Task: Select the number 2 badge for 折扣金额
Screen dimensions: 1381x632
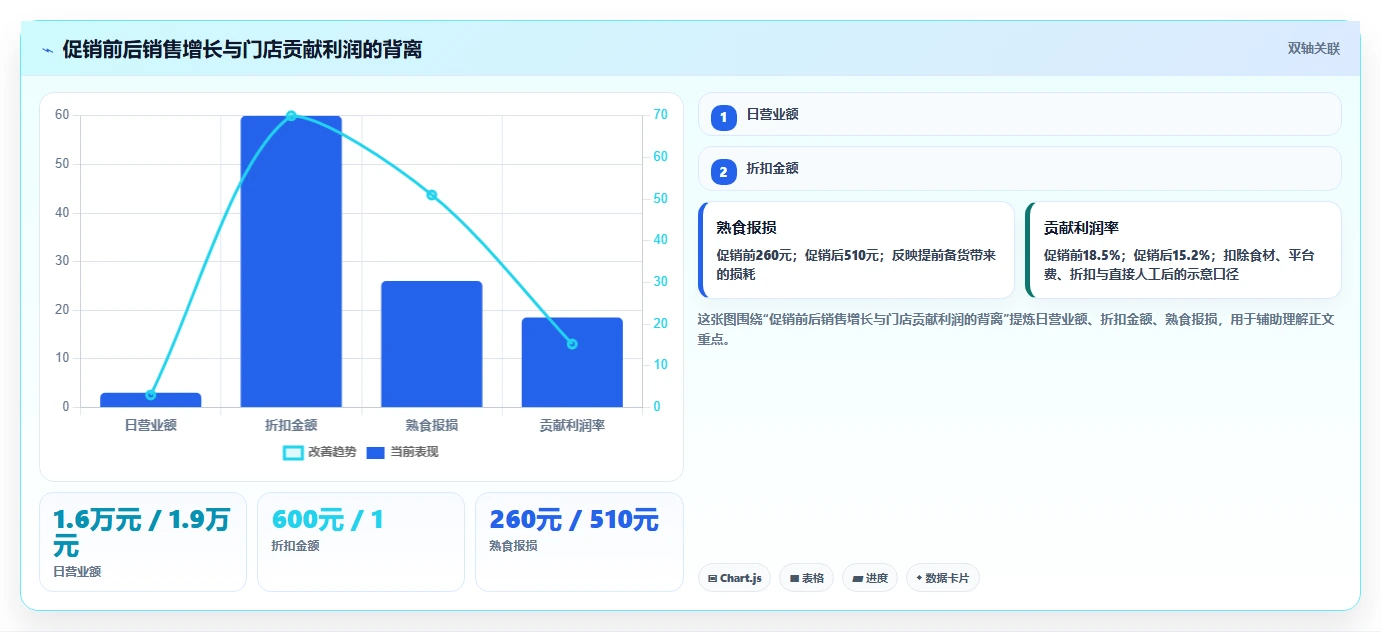Action: click(x=724, y=172)
